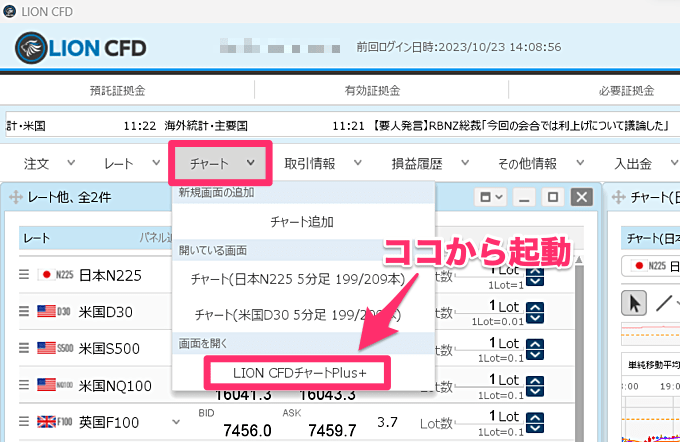Click the drag handle for 米国D30 row
Screen dimensions: 680x442
[x=24, y=311]
